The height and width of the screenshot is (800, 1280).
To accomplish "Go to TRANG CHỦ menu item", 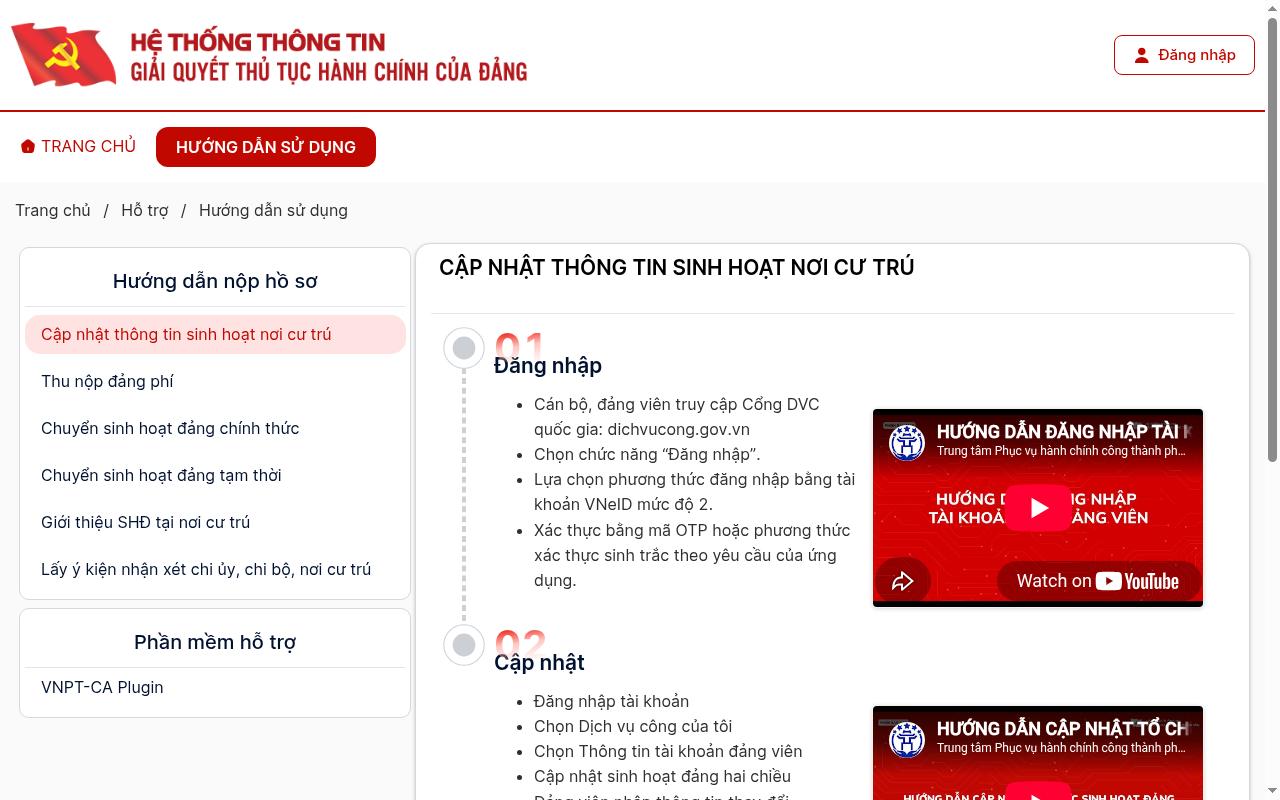I will pos(78,146).
